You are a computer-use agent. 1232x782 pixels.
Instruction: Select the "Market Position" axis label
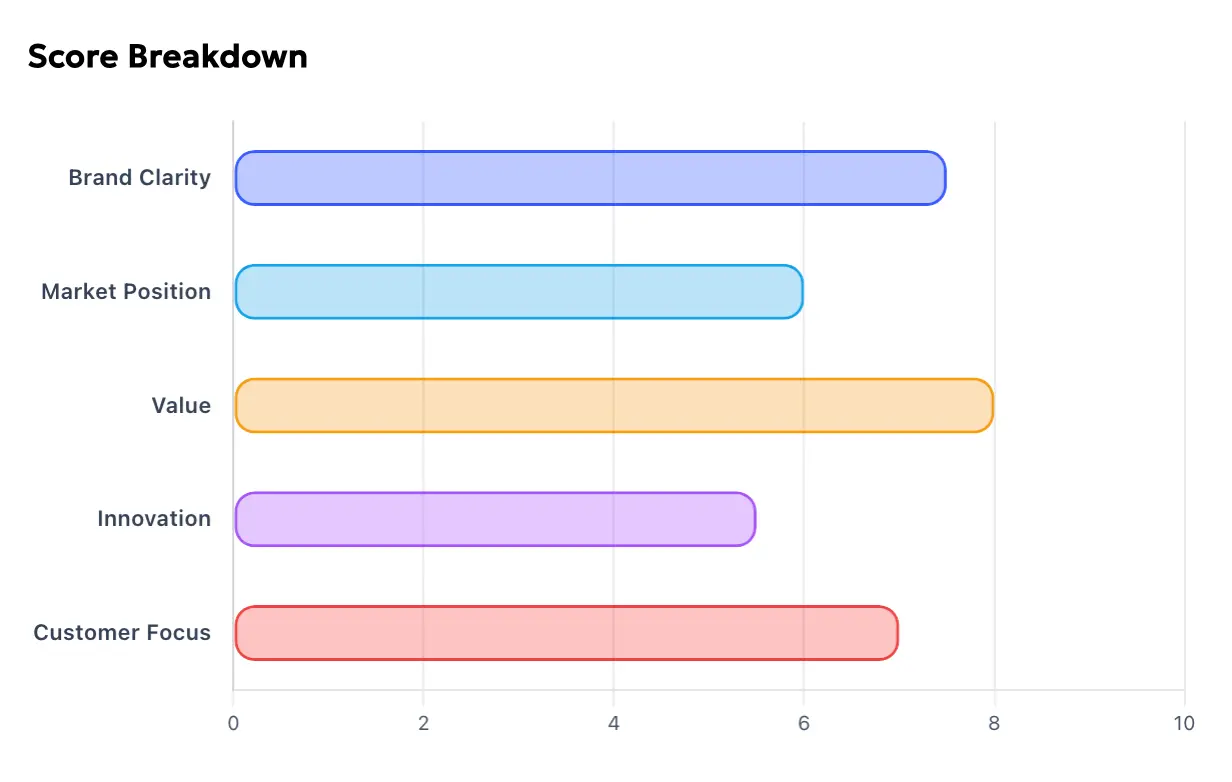click(126, 292)
